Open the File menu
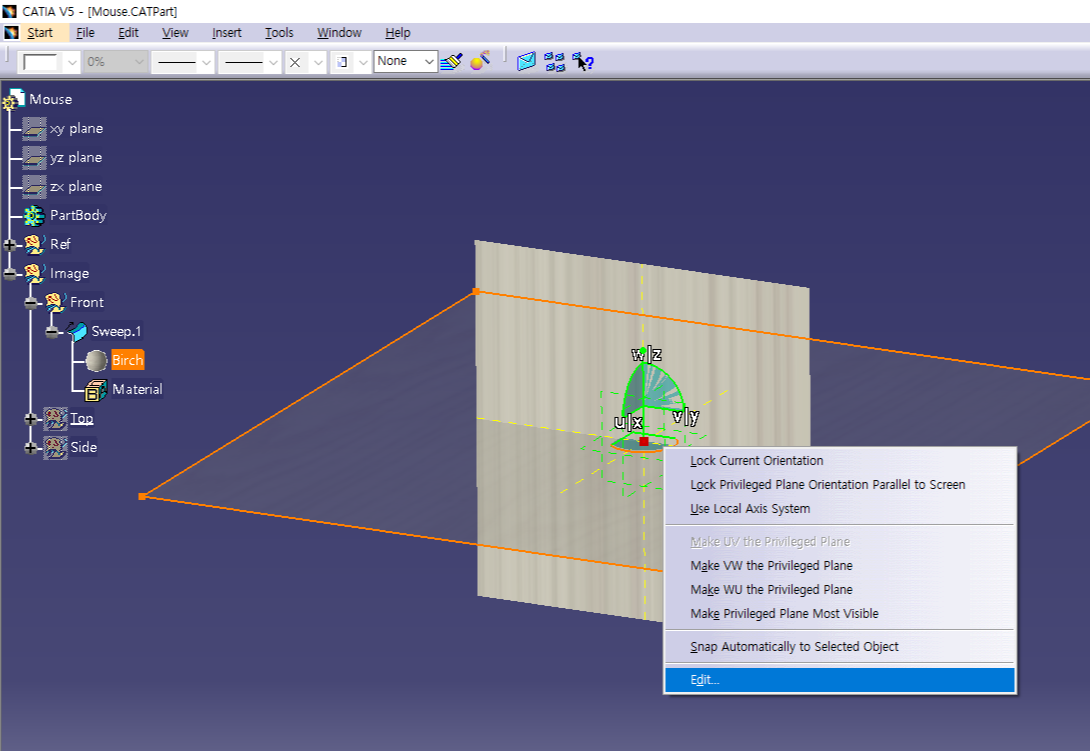1090x751 pixels. (85, 33)
